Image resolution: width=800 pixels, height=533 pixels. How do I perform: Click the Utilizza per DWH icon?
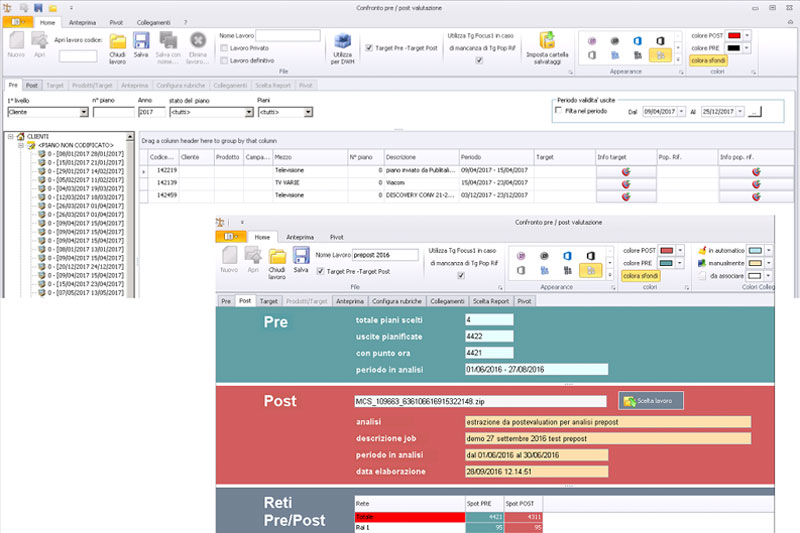click(342, 42)
